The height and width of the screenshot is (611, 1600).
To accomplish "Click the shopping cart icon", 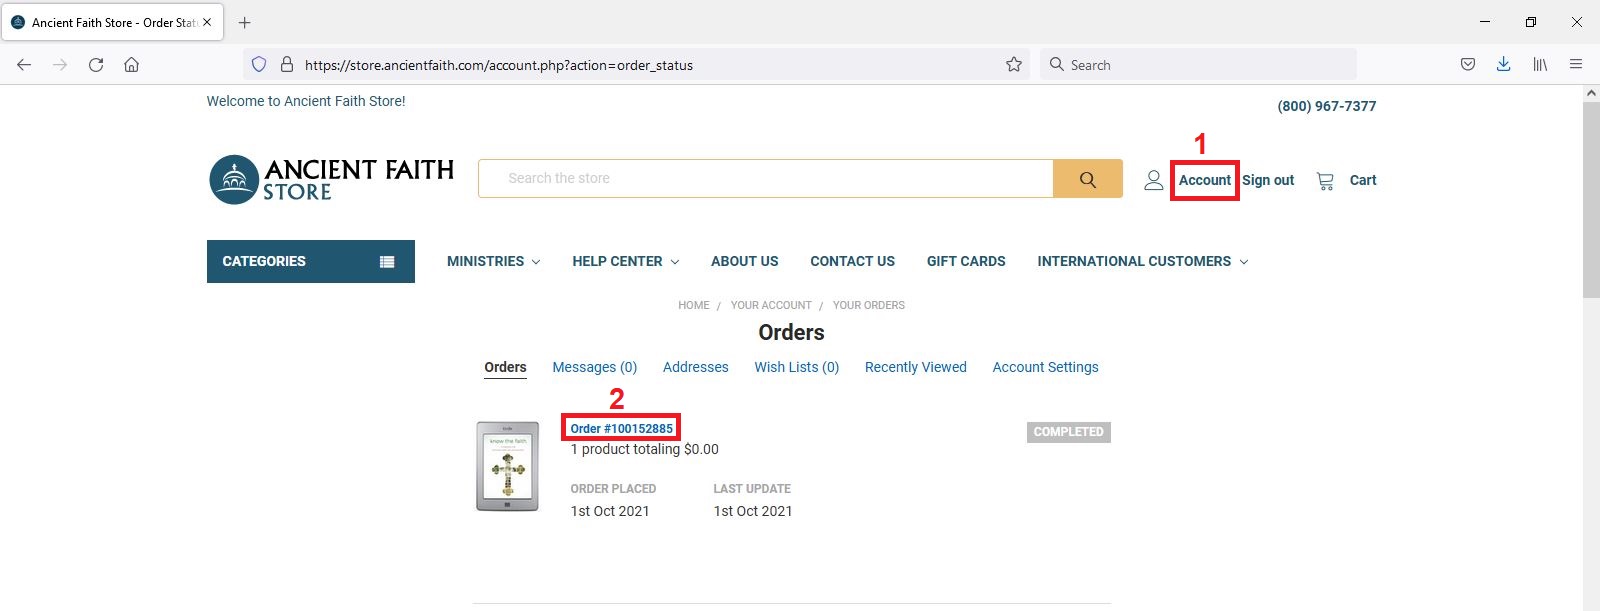I will pyautogui.click(x=1325, y=181).
